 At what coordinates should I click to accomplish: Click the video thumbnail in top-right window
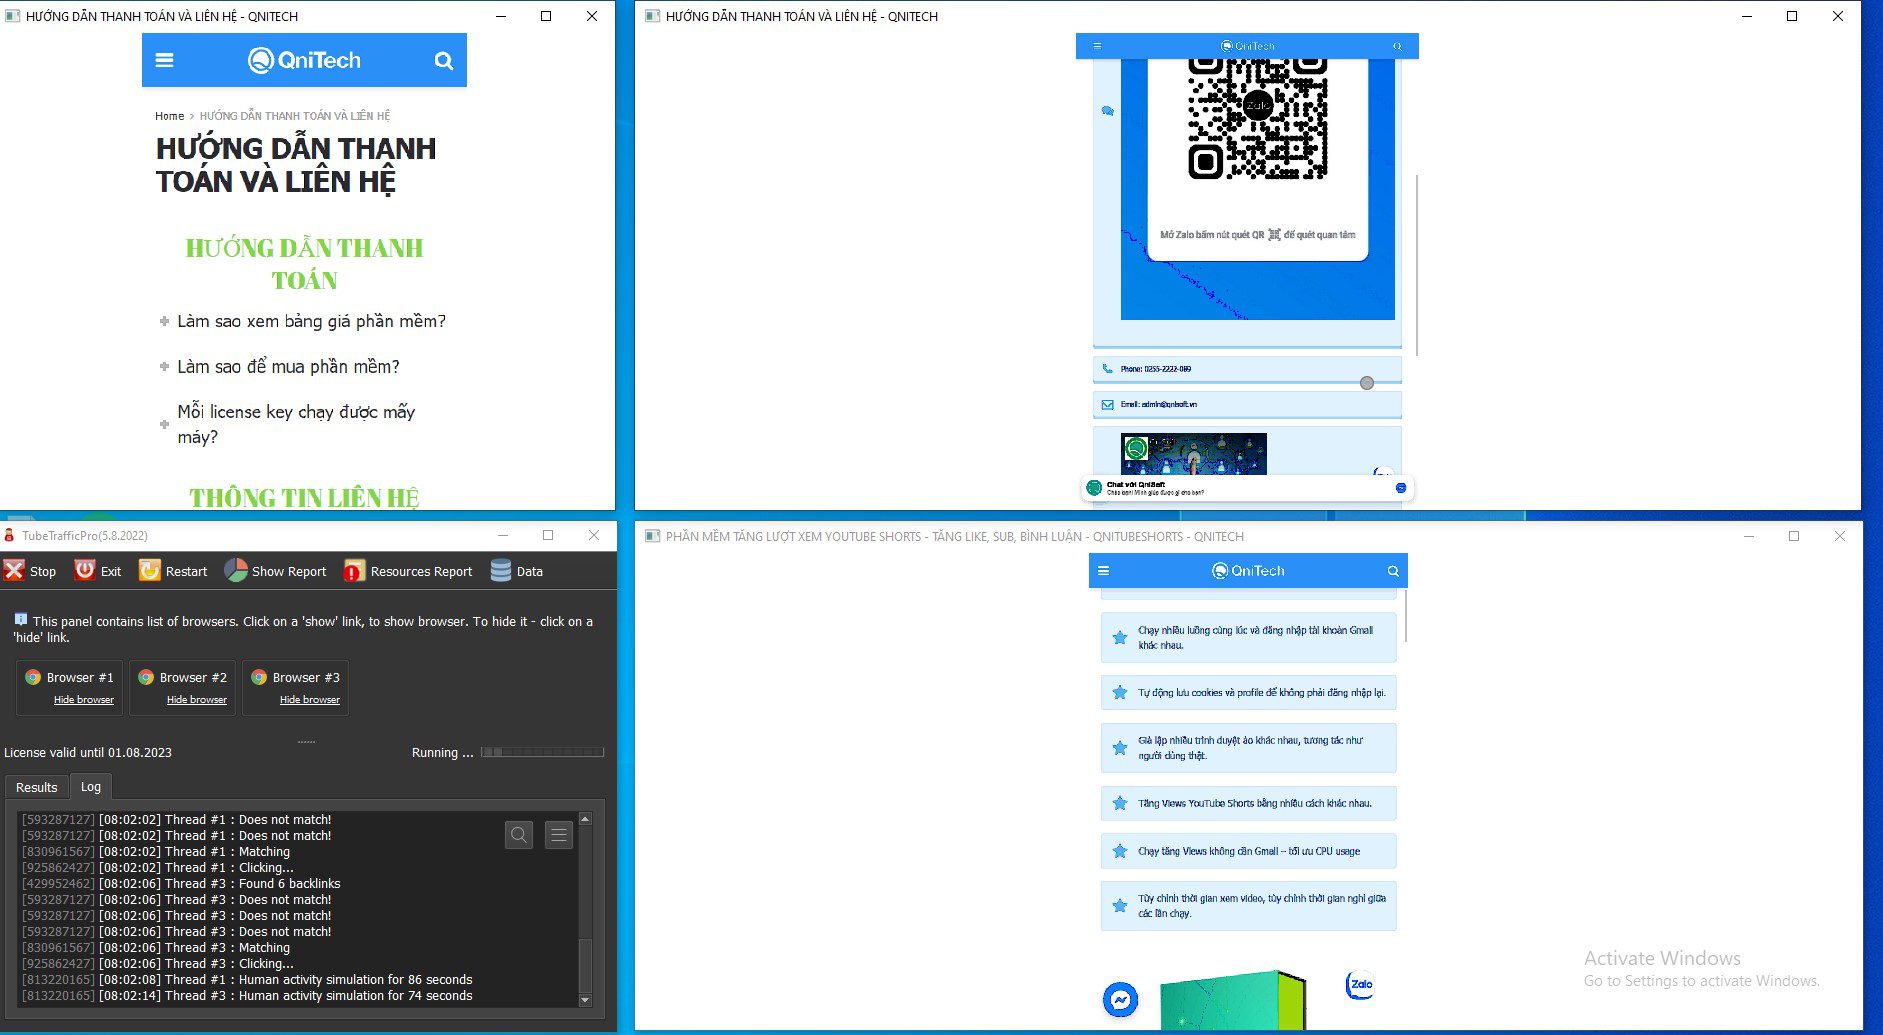point(1194,454)
